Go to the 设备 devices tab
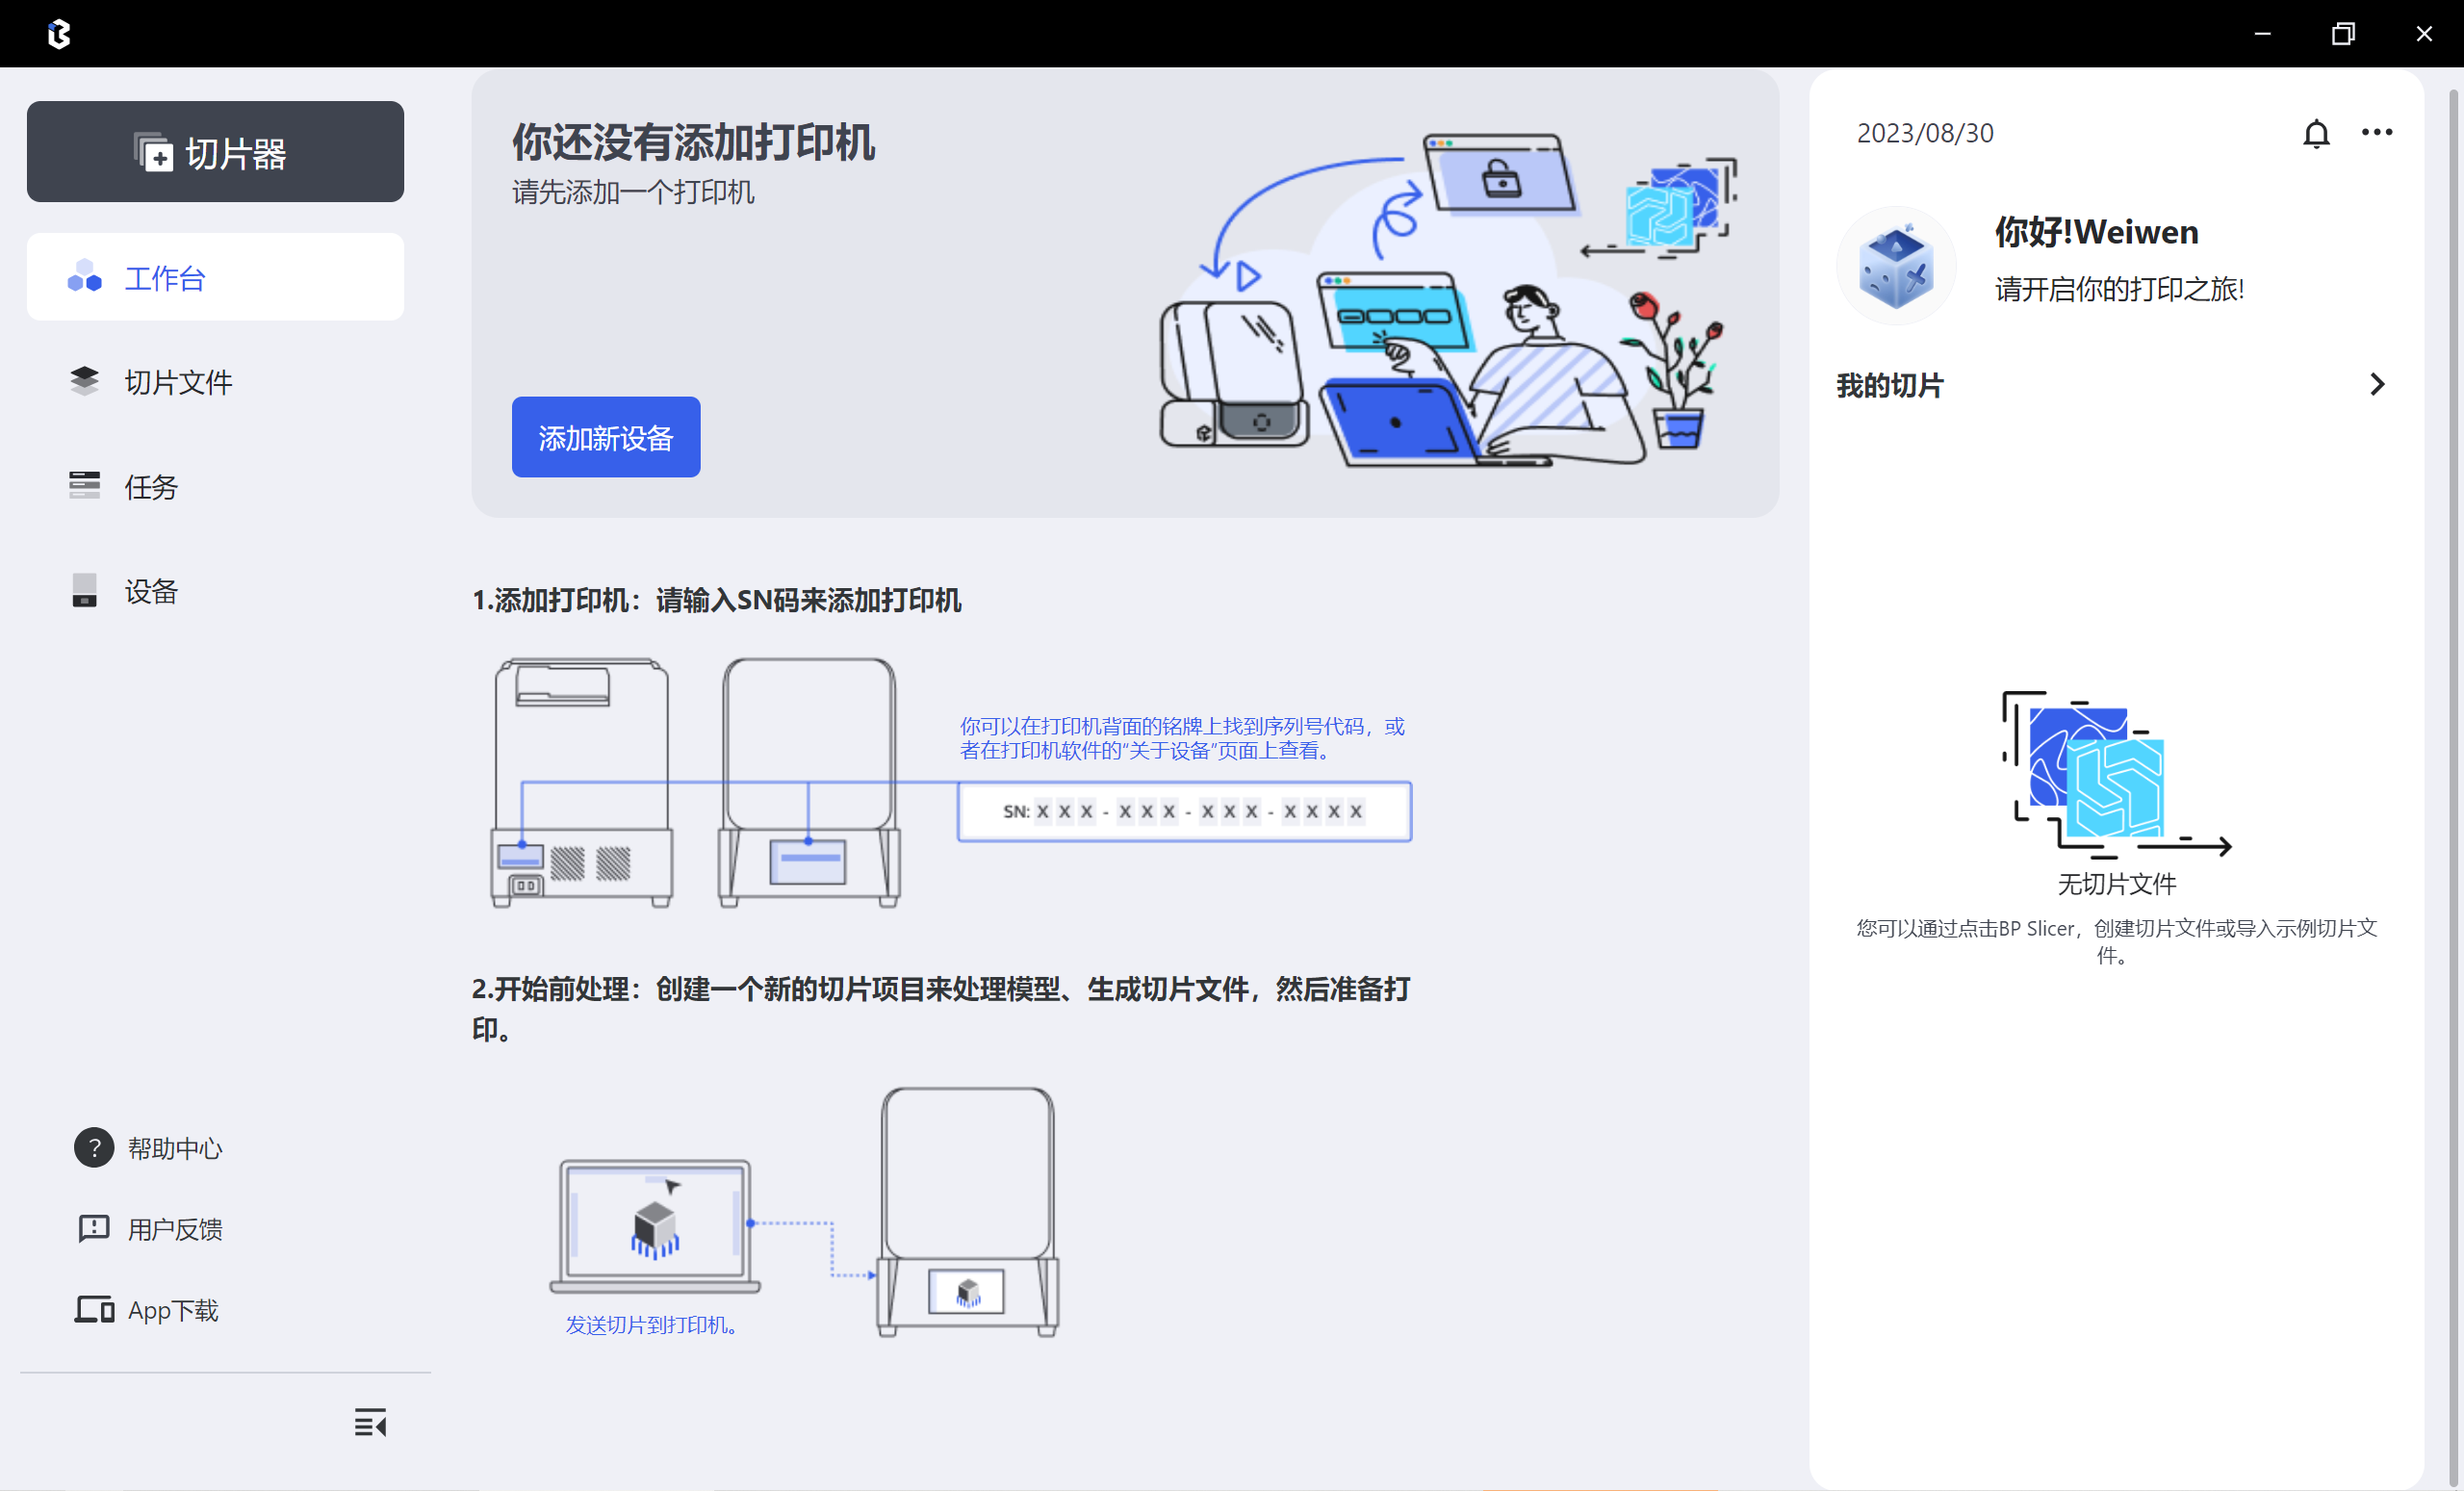The width and height of the screenshot is (2464, 1491). [x=150, y=591]
